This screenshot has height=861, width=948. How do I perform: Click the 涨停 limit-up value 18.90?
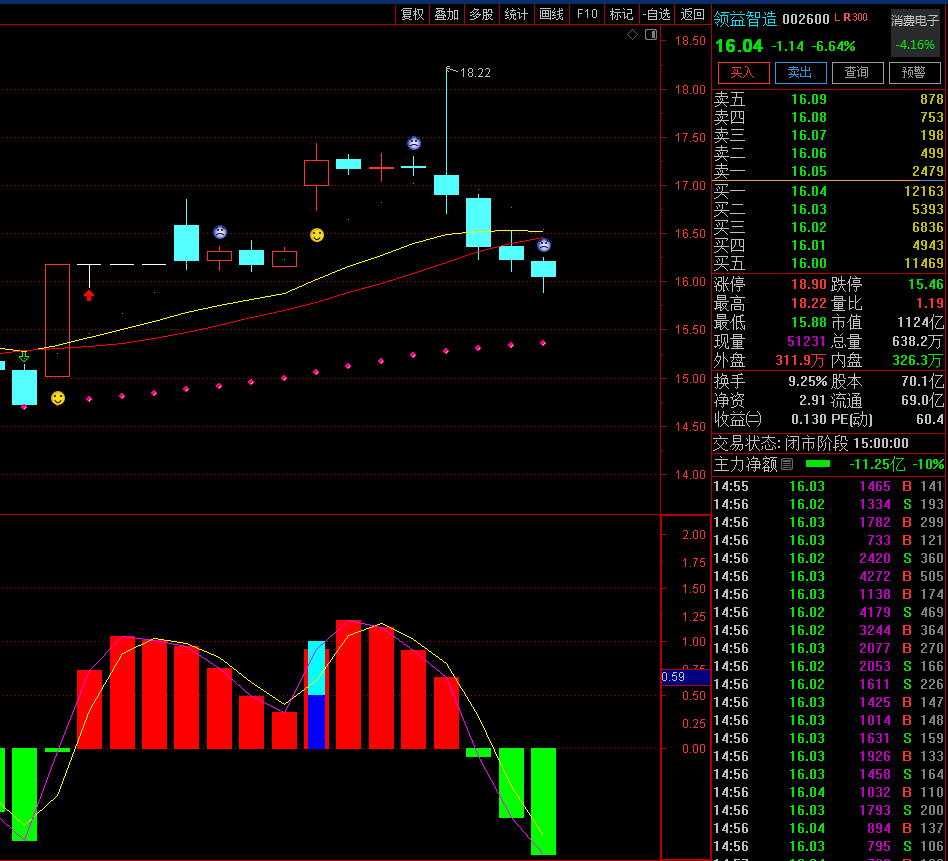pos(809,284)
